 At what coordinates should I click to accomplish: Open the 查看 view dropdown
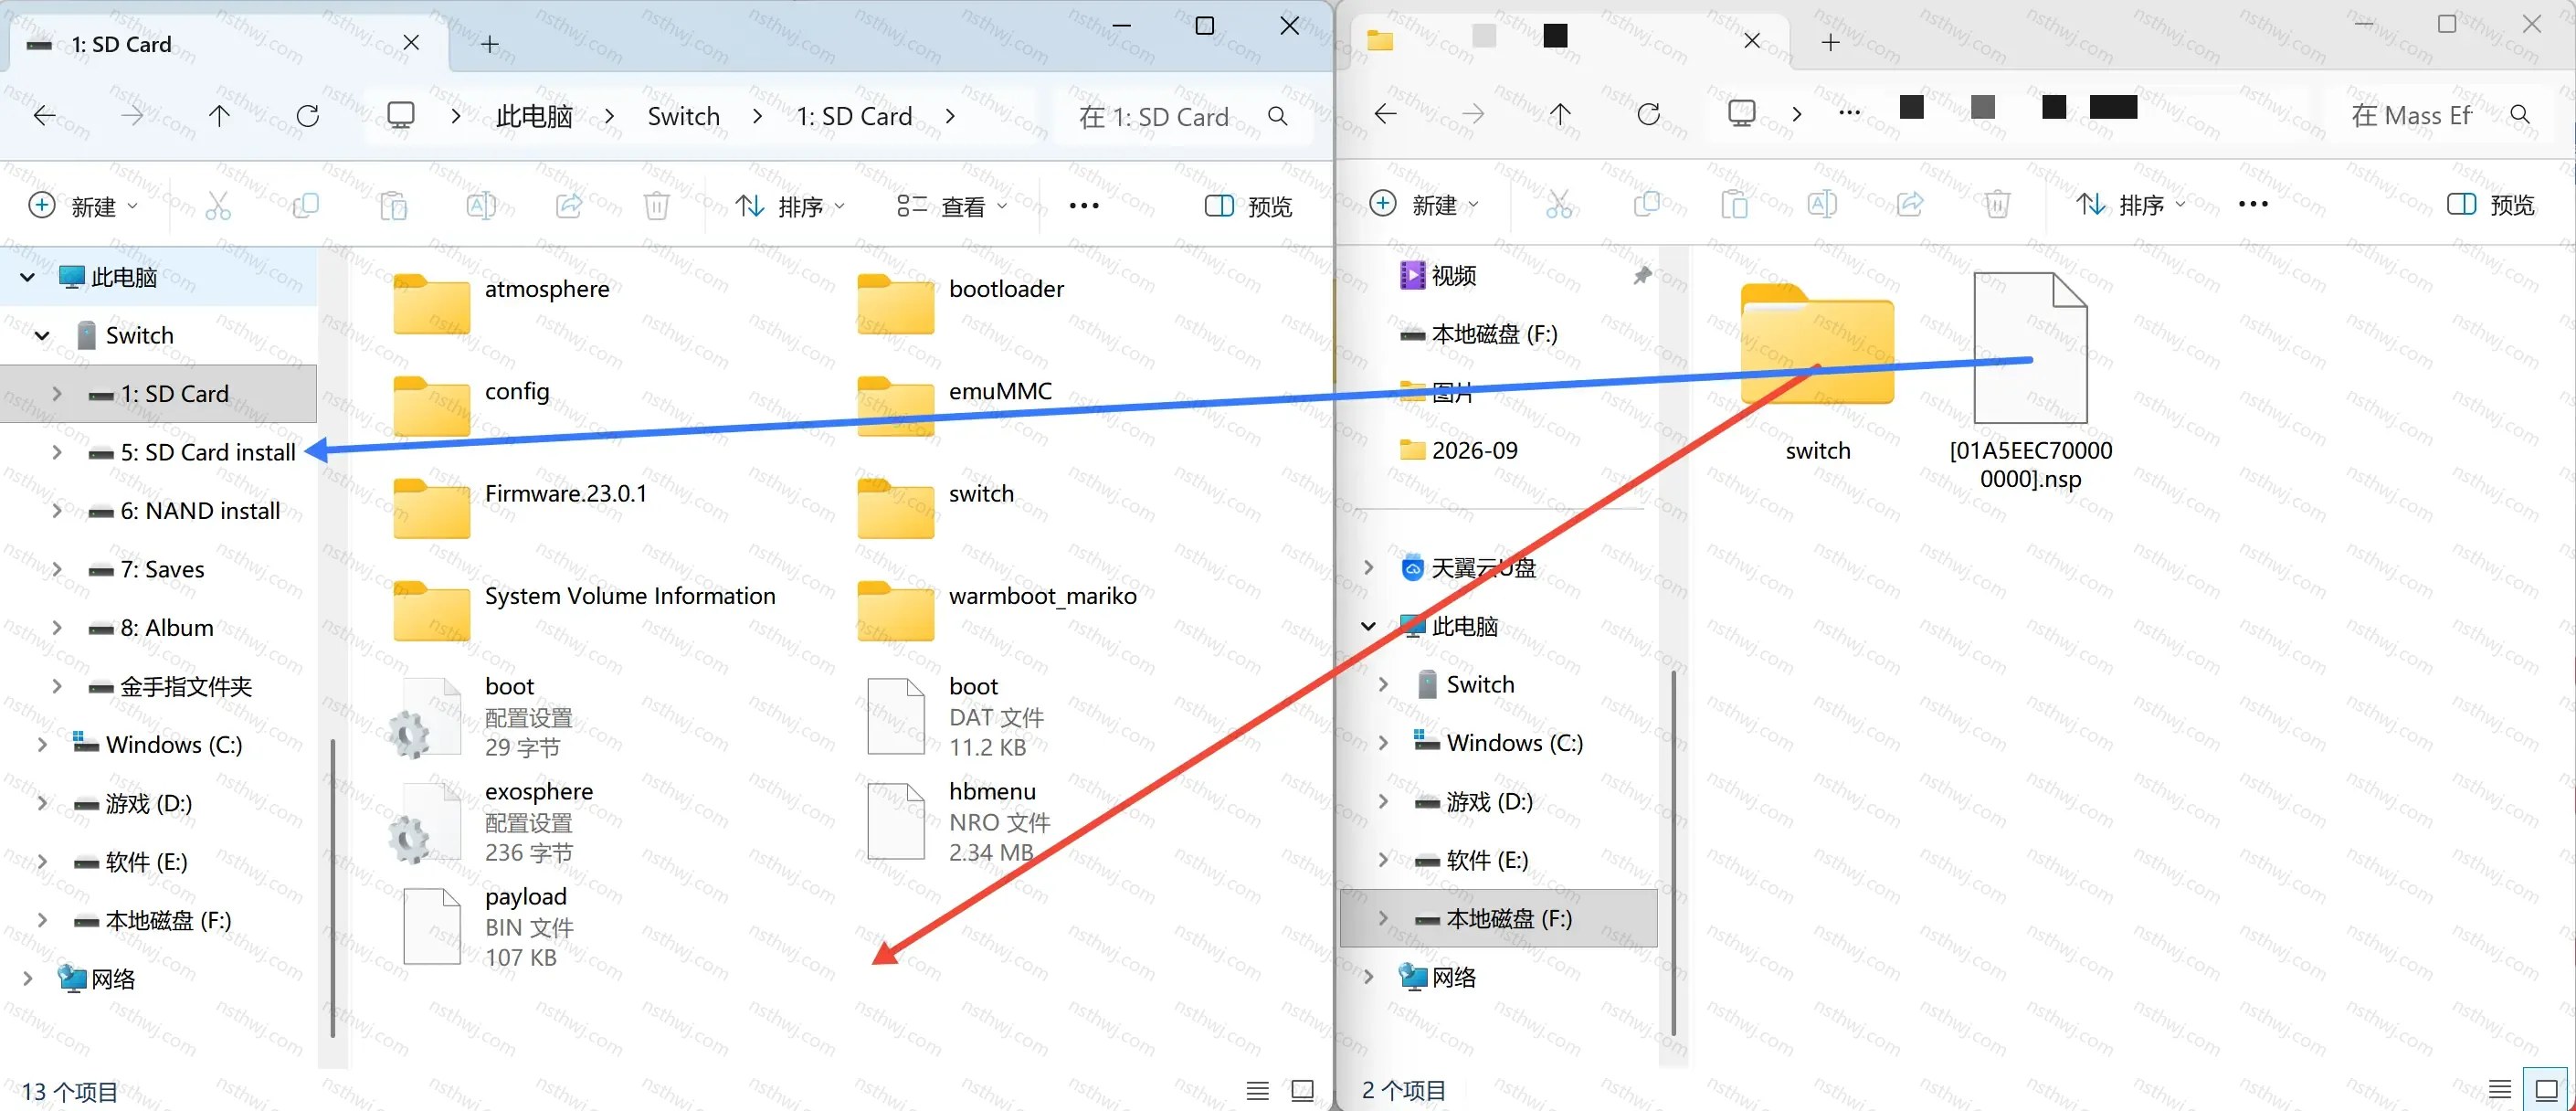tap(952, 206)
